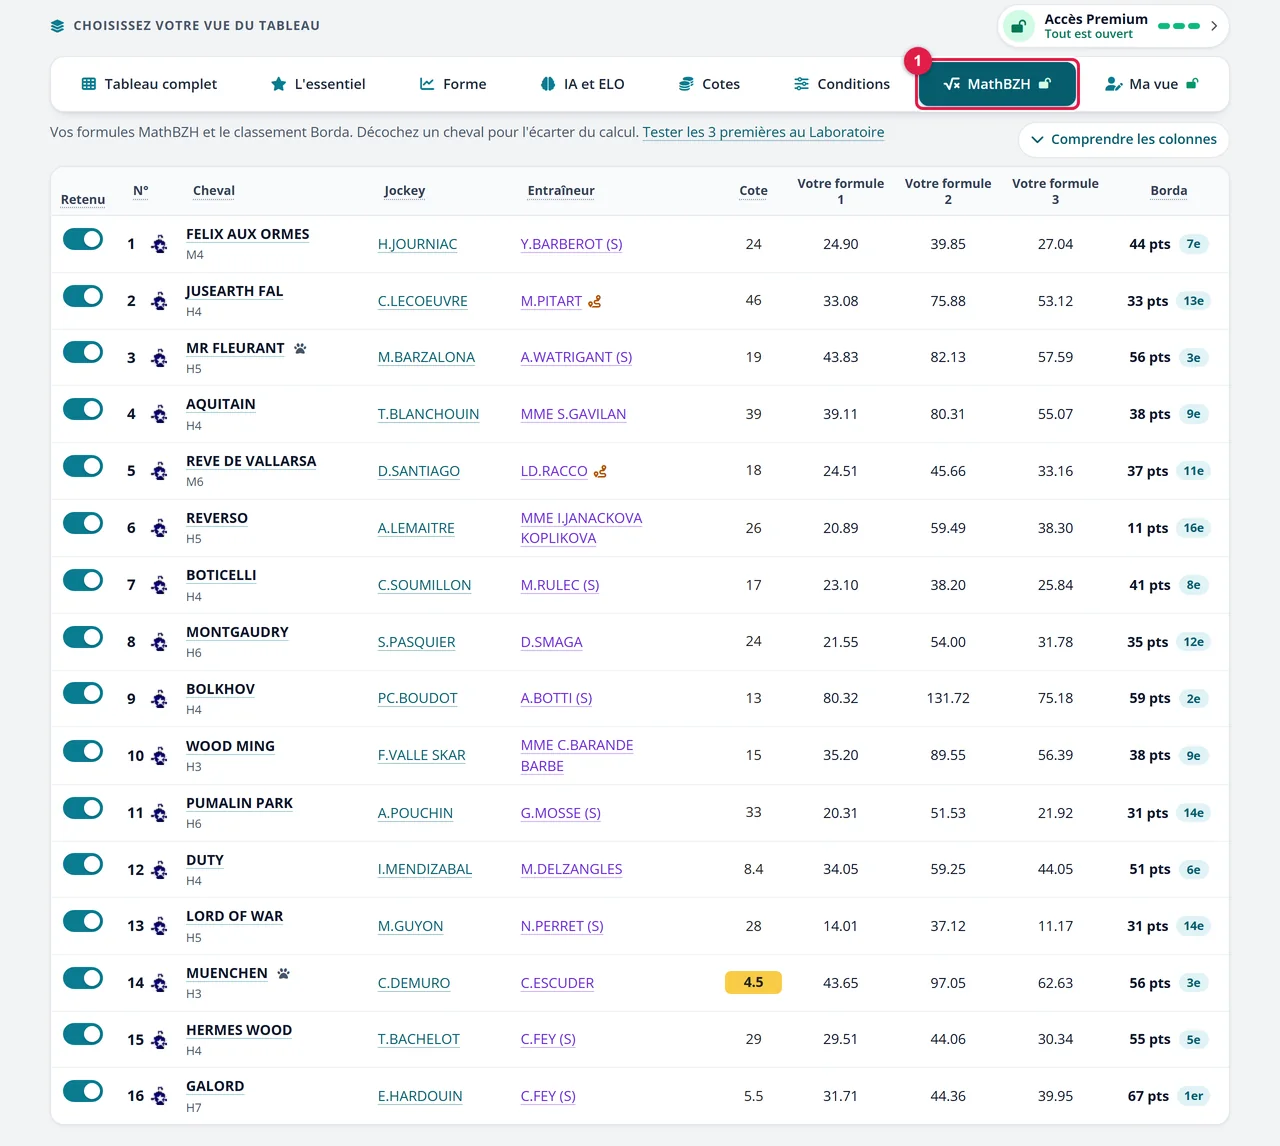Select the IA et ELO tab

[582, 84]
